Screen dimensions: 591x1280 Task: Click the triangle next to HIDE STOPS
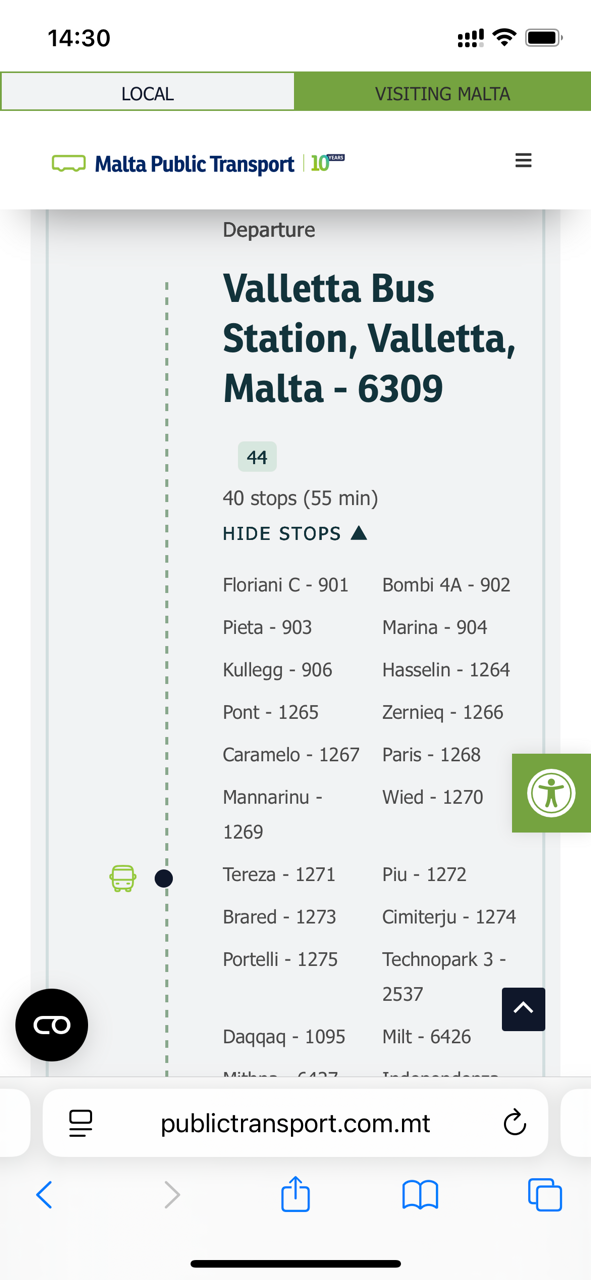tap(359, 533)
